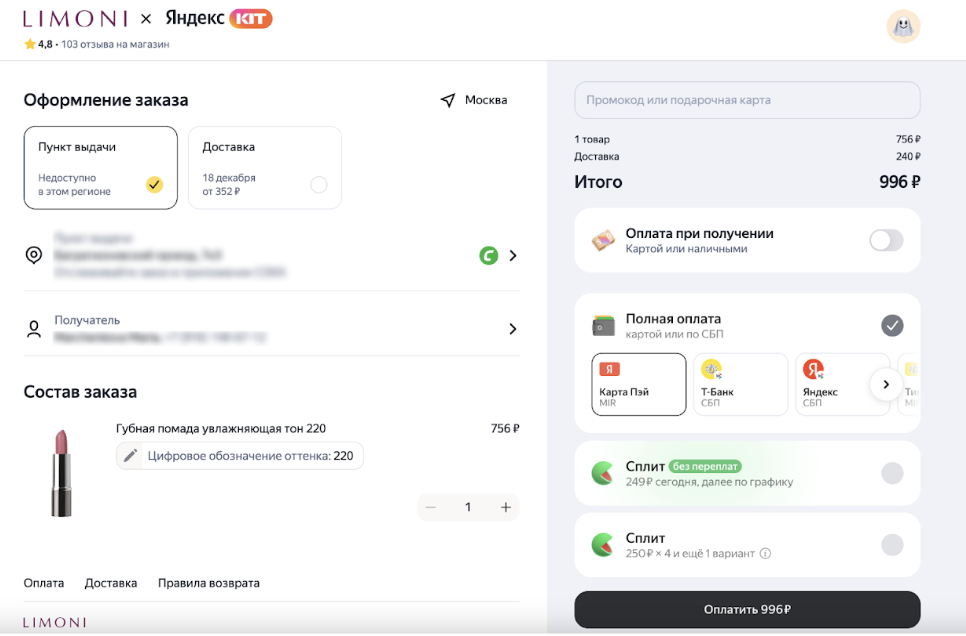The height and width of the screenshot is (636, 966).
Task: Click the location arrow icon near Москва
Action: point(447,100)
